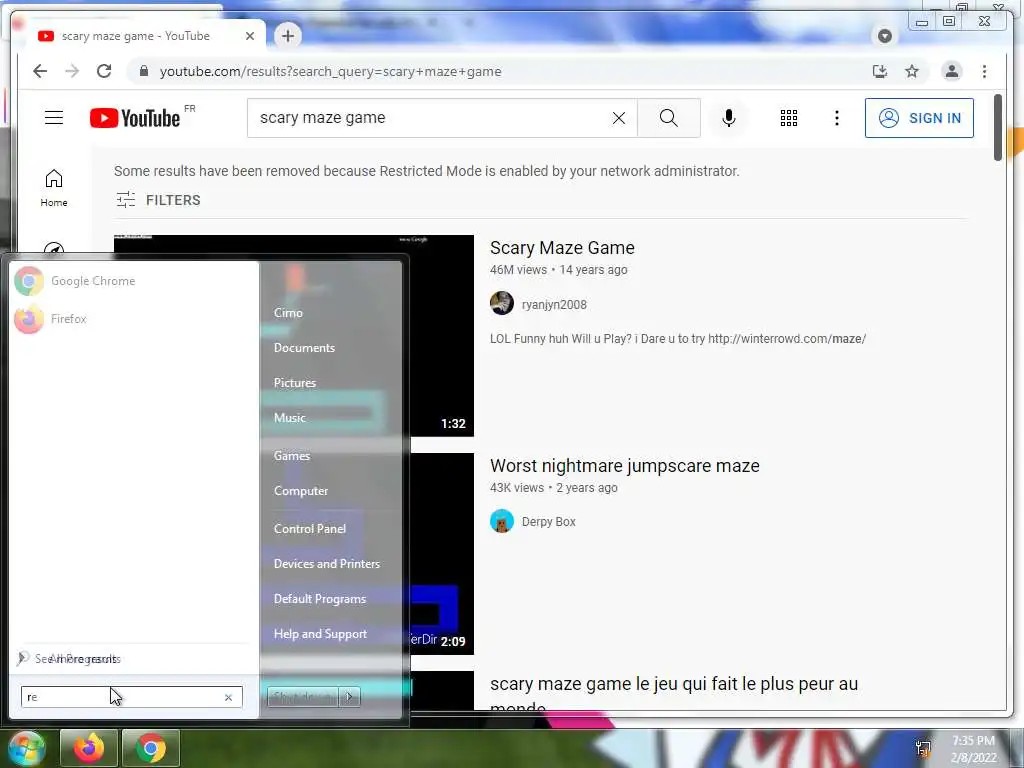The height and width of the screenshot is (768, 1024).
Task: Close the scary maze game YouTube tab
Action: point(249,36)
